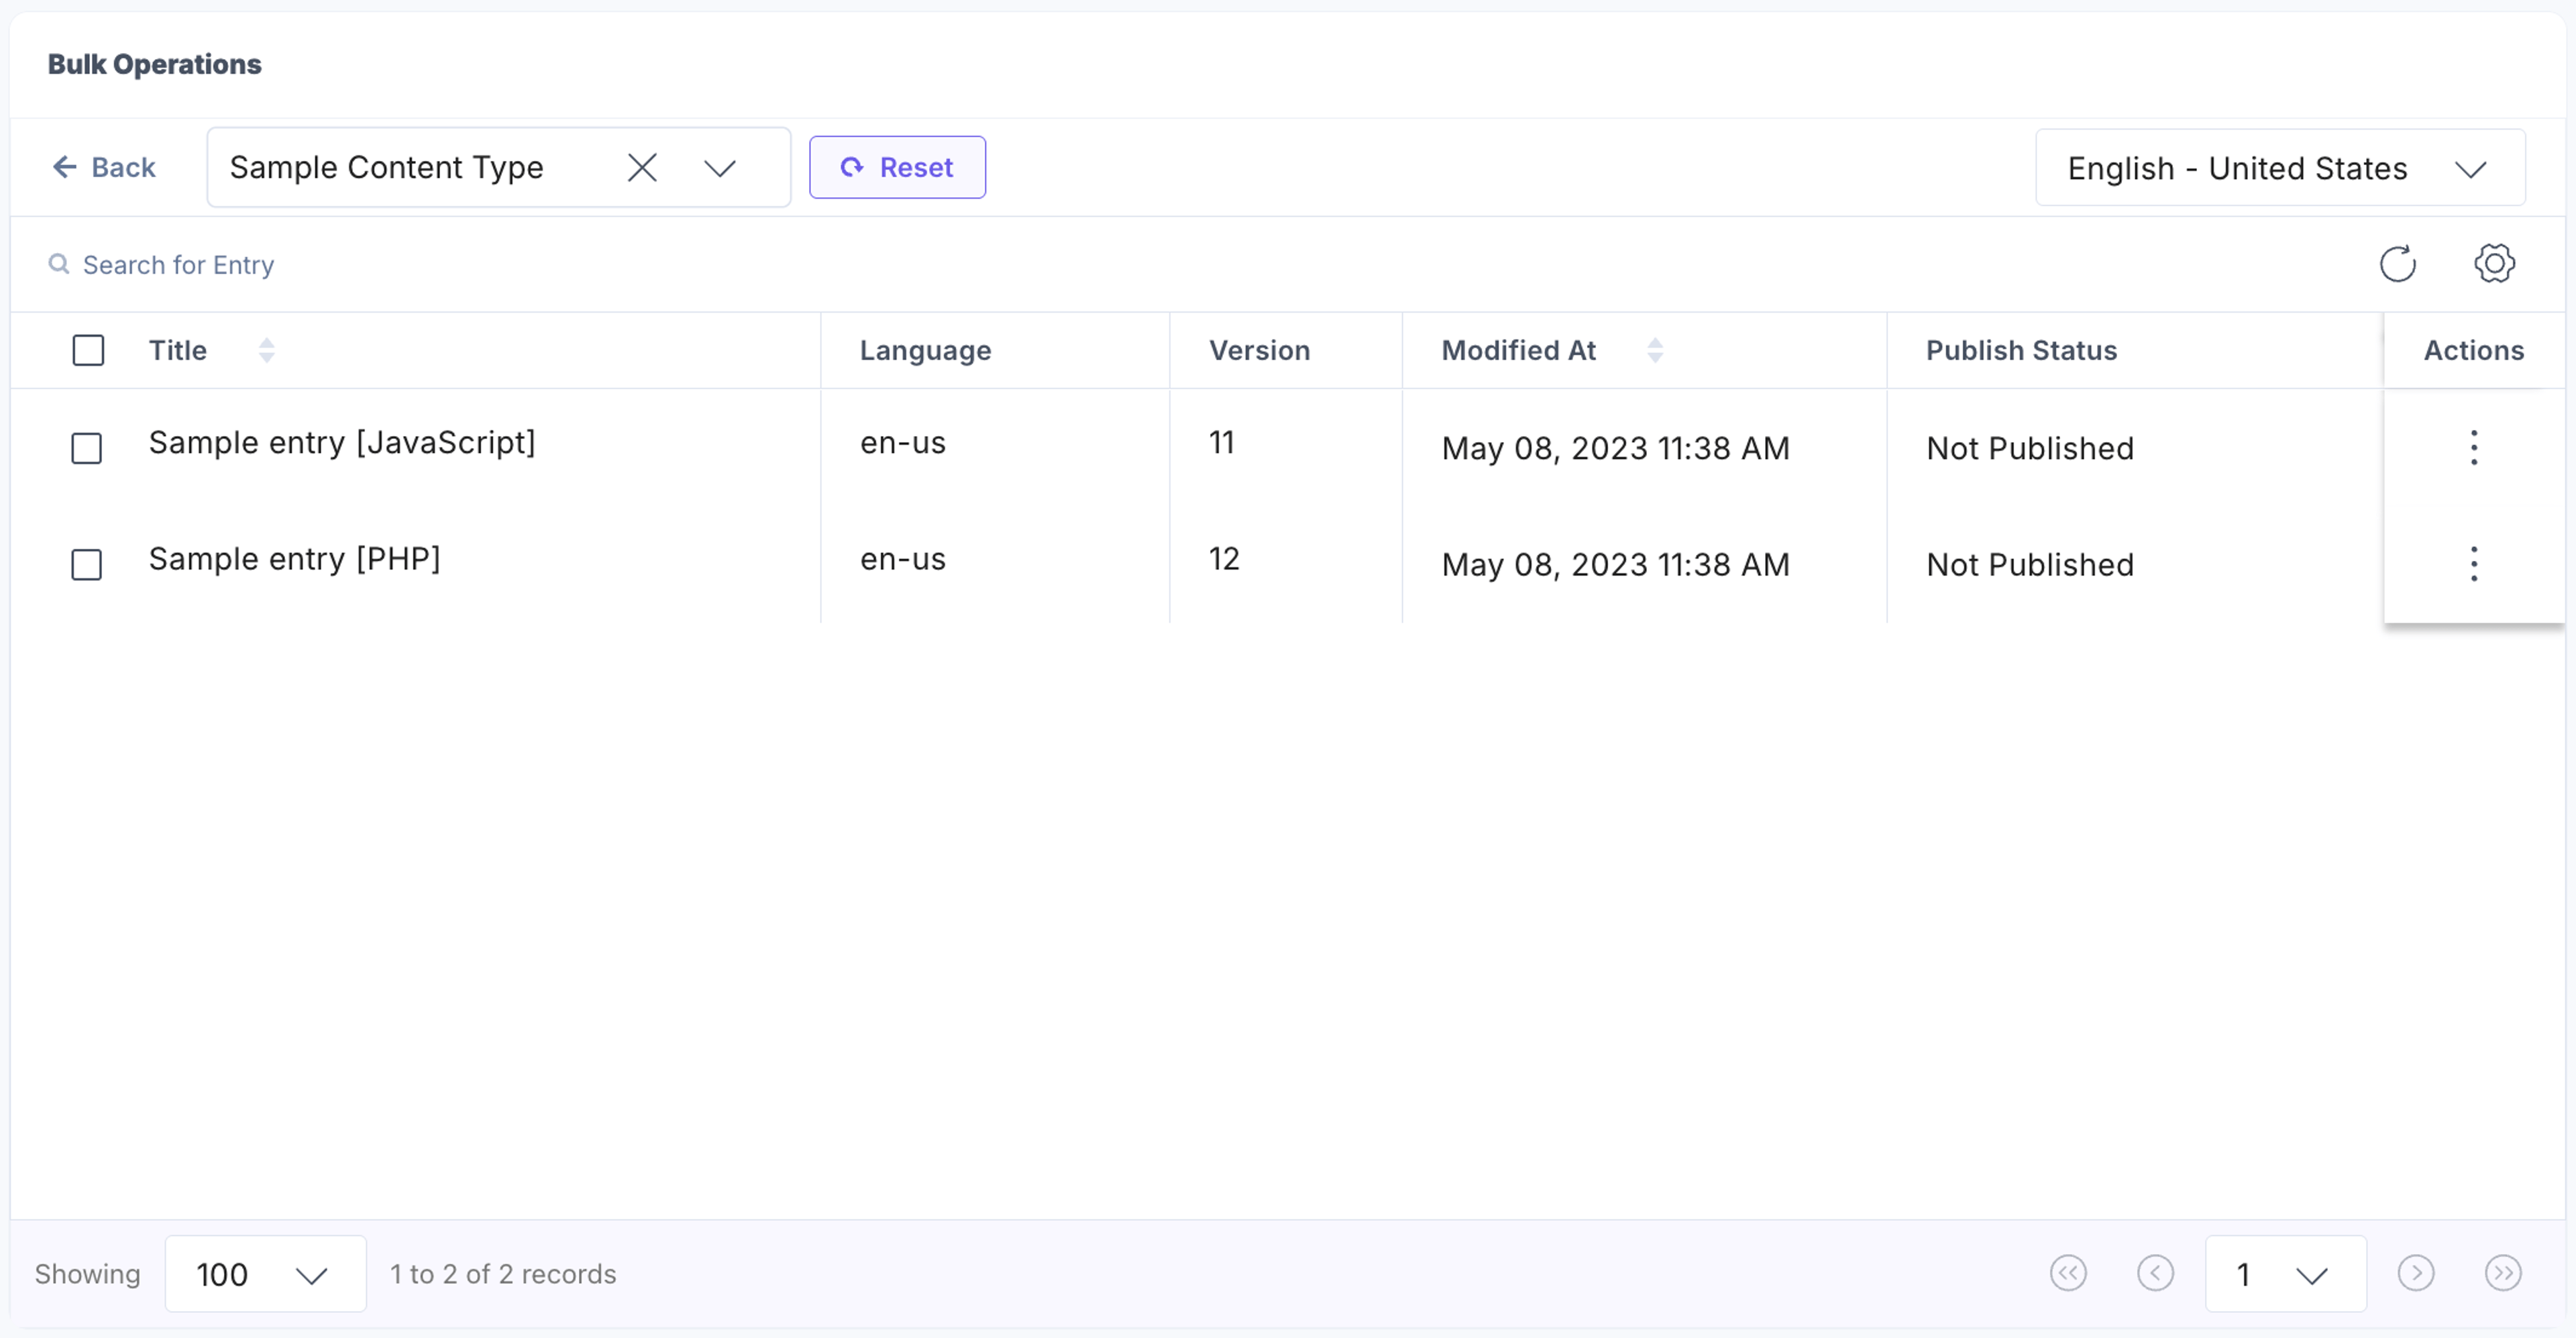Screen dimensions: 2576x1338
Task: Toggle the select-all checkbox in header
Action: click(88, 350)
